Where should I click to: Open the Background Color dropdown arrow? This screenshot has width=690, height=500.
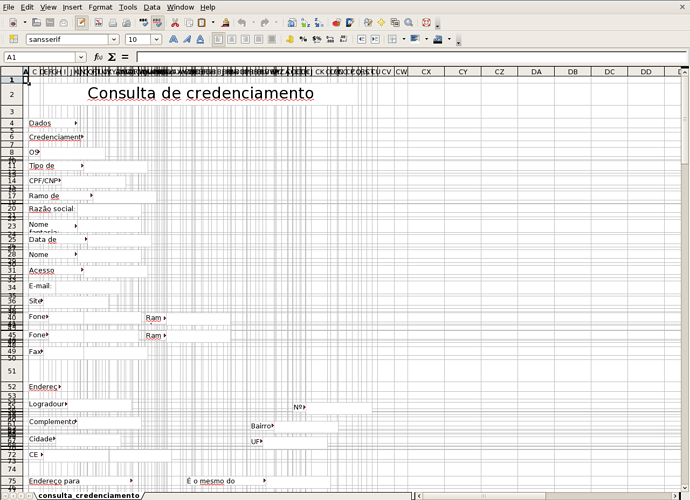[426, 39]
